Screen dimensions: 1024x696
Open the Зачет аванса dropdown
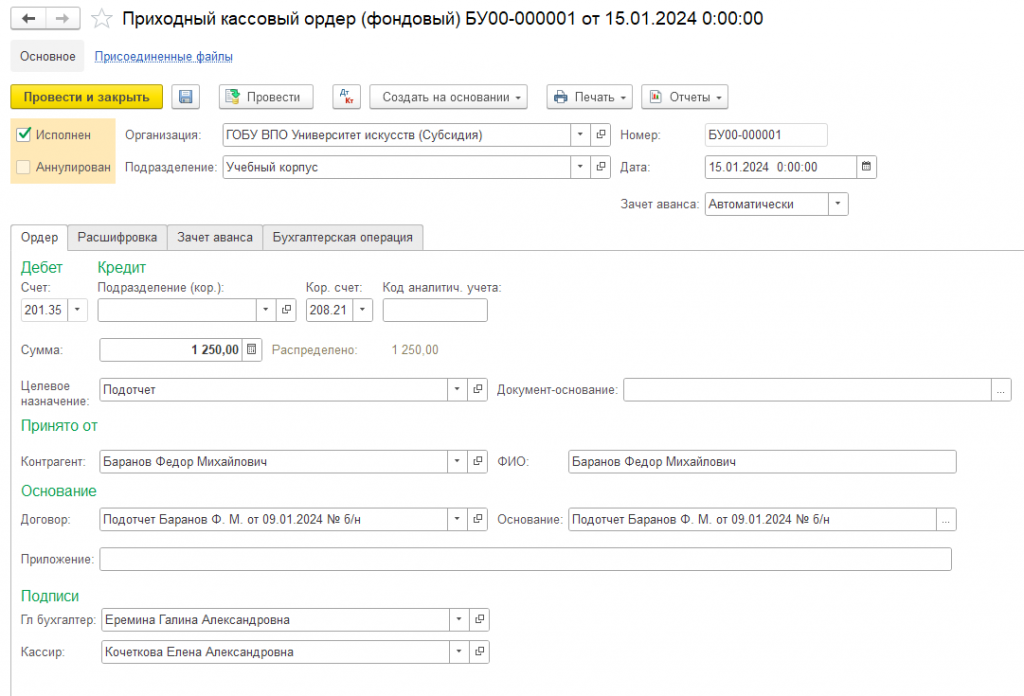(838, 204)
